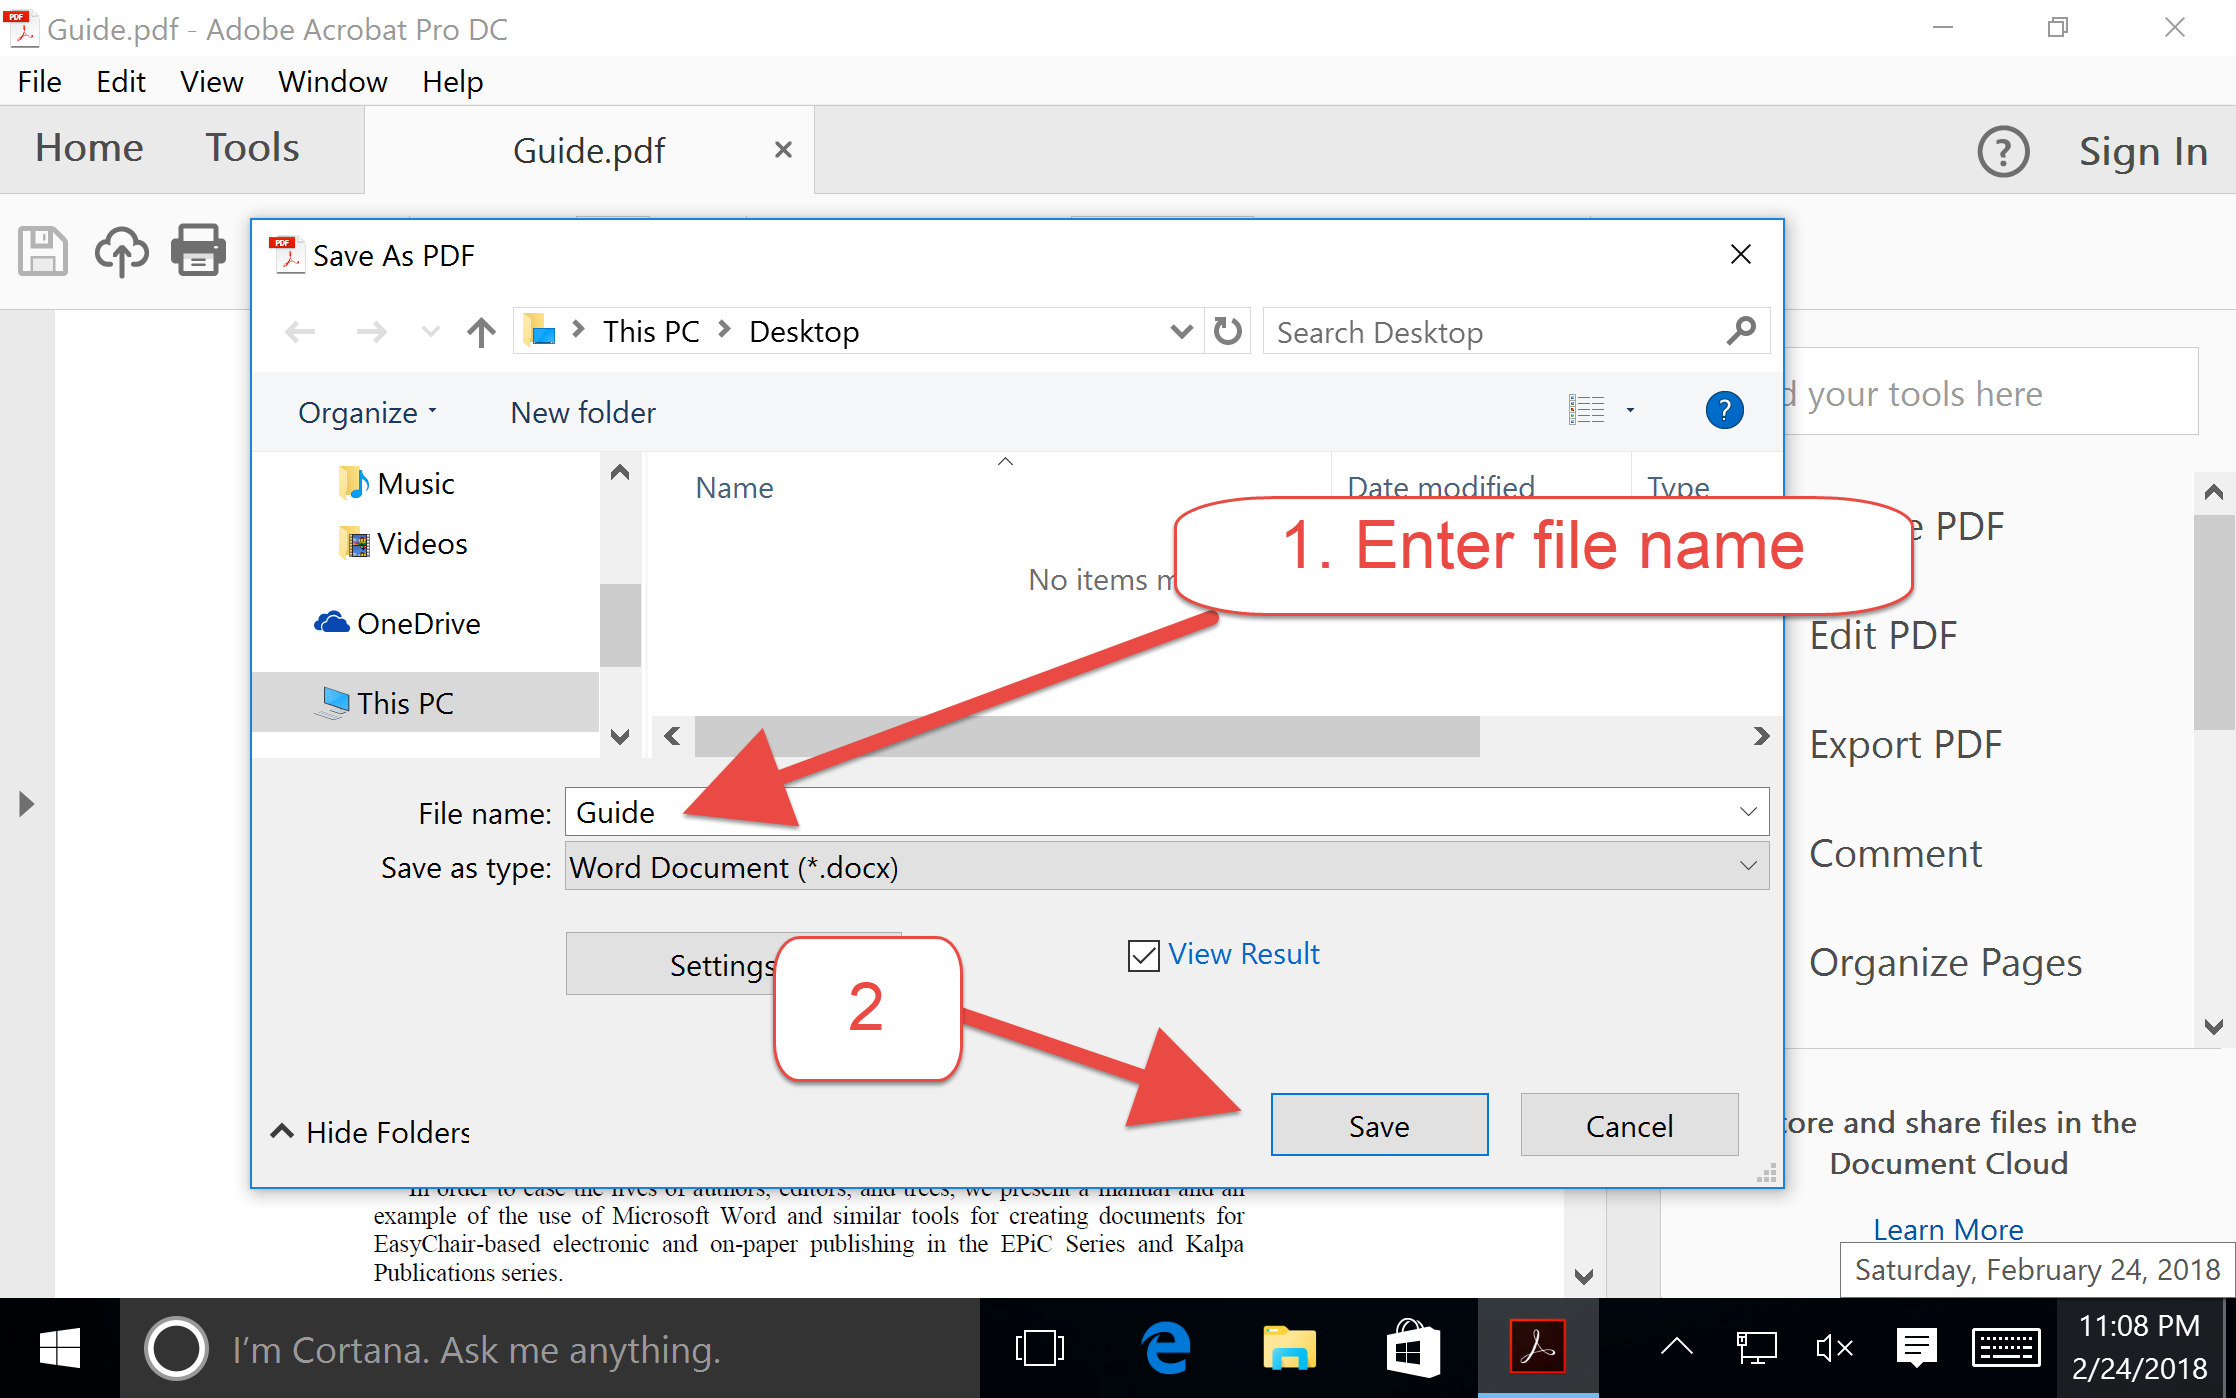The width and height of the screenshot is (2236, 1398).
Task: Click the Back arrow in Save dialog
Action: [300, 332]
